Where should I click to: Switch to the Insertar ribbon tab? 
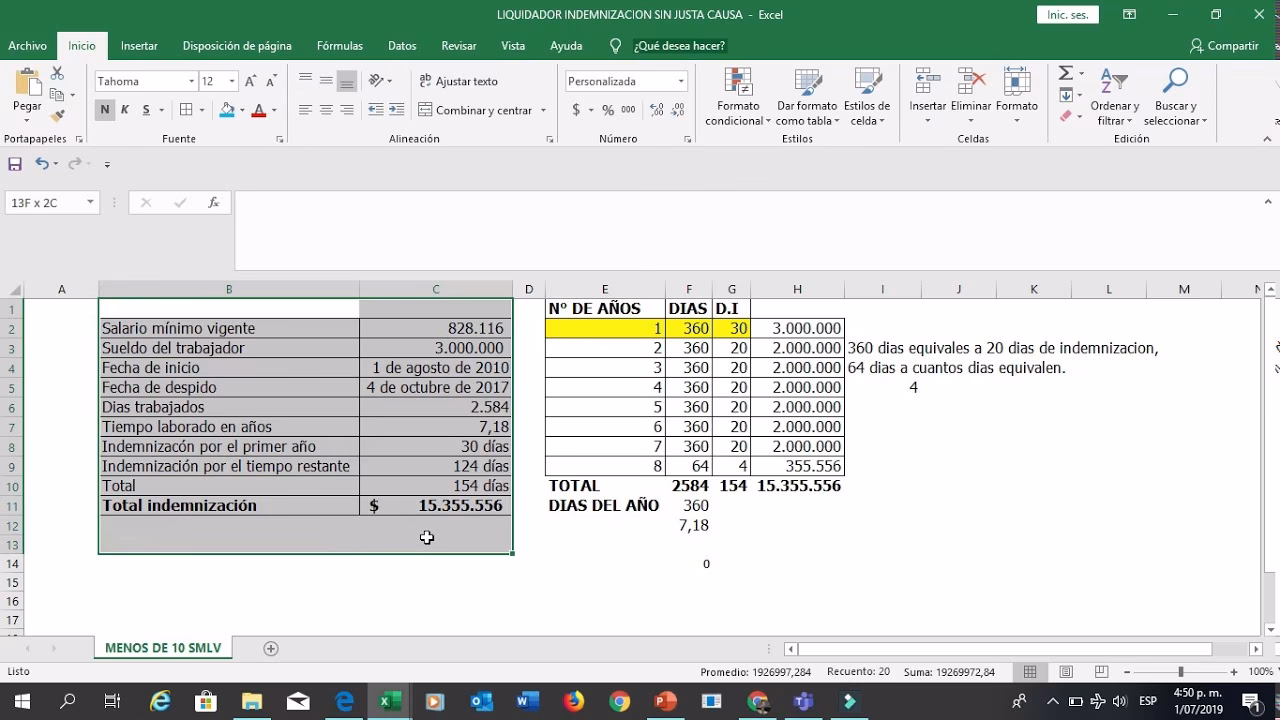click(139, 46)
